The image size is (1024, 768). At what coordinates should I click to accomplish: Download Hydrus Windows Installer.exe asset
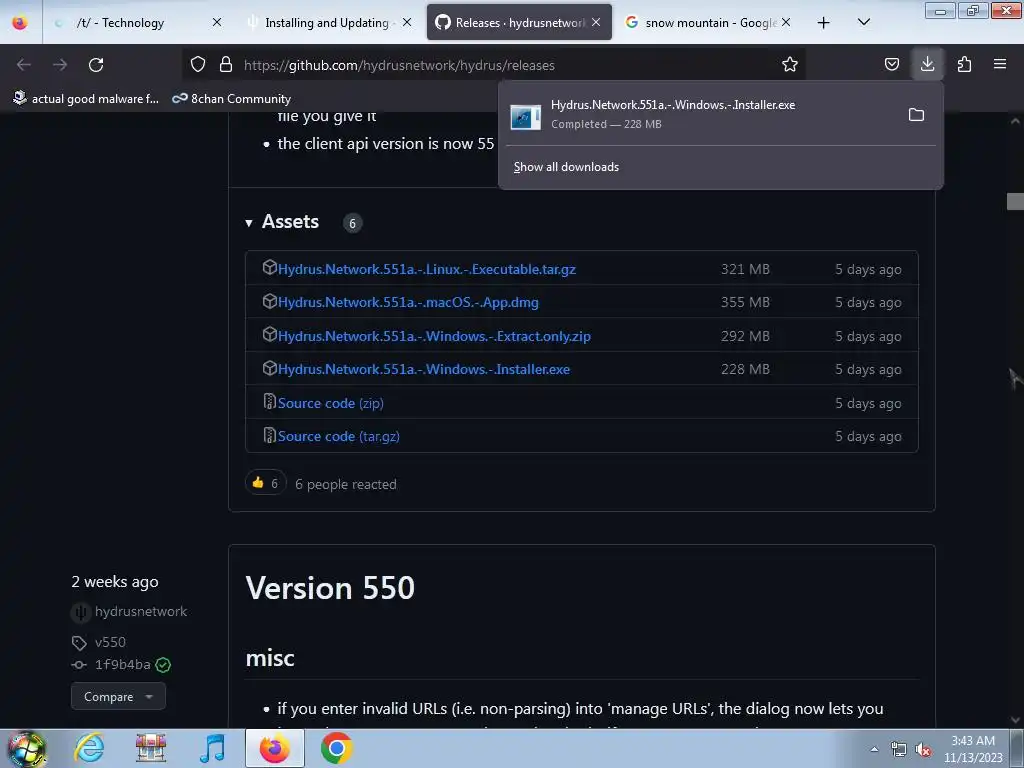pos(424,370)
